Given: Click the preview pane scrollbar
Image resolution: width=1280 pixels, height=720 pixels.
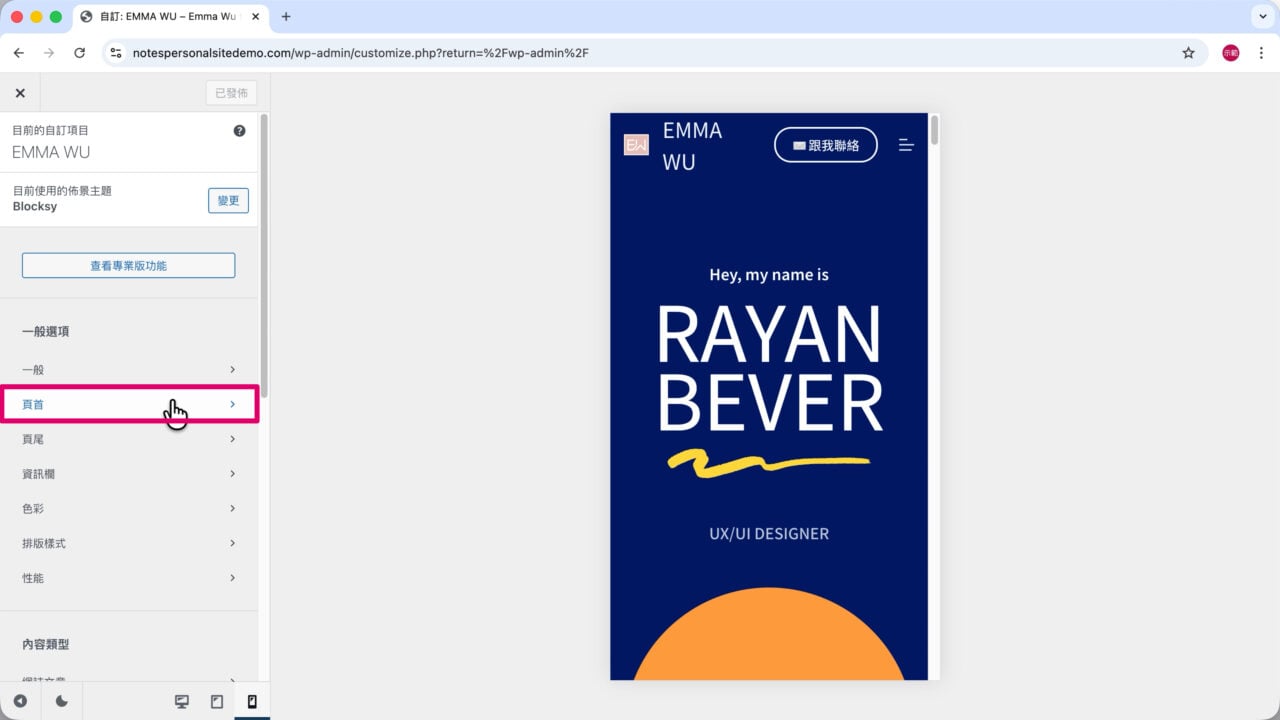Looking at the screenshot, I should (934, 131).
